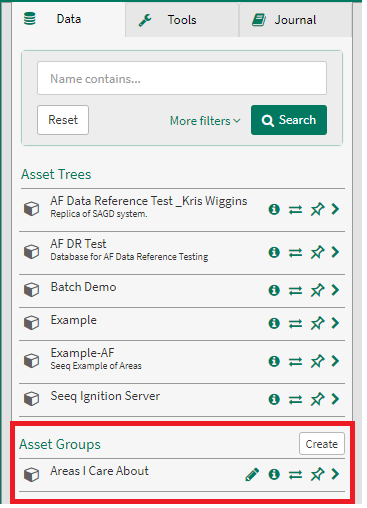Click the info icon for AF DR Test

coord(274,252)
